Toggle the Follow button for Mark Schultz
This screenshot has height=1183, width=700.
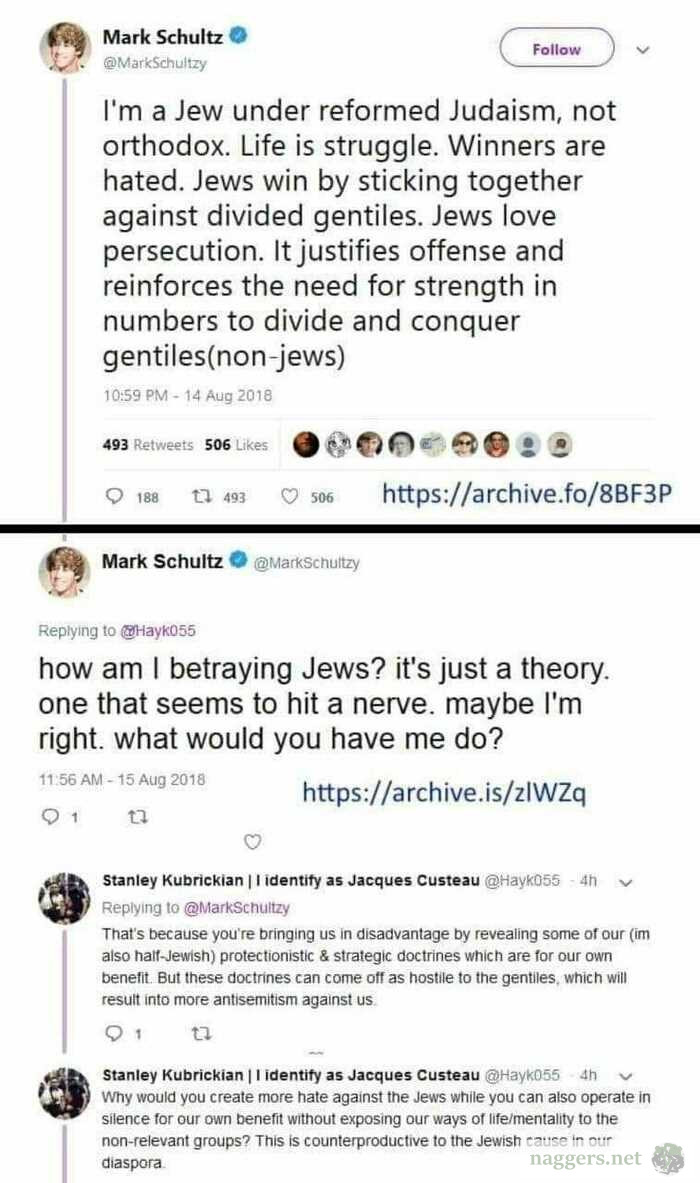point(556,49)
